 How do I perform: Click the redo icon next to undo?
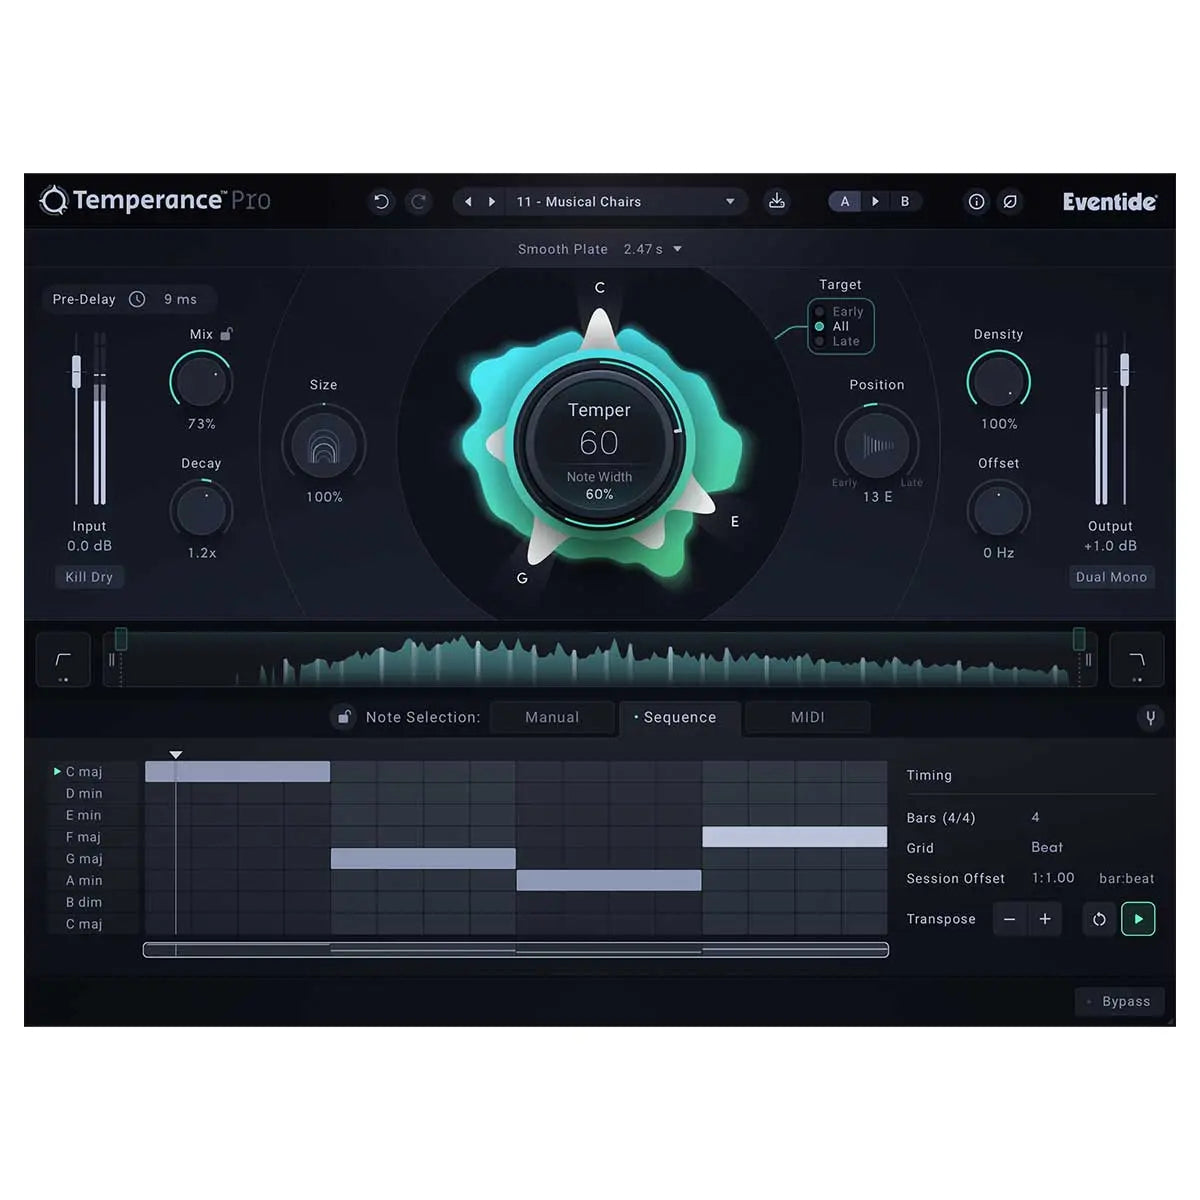(x=419, y=201)
